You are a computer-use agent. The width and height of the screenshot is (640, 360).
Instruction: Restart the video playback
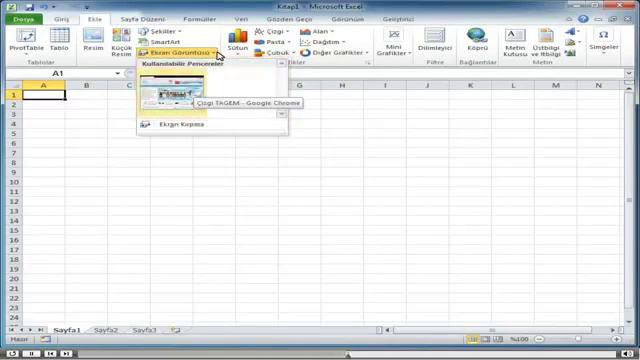tap(13, 353)
